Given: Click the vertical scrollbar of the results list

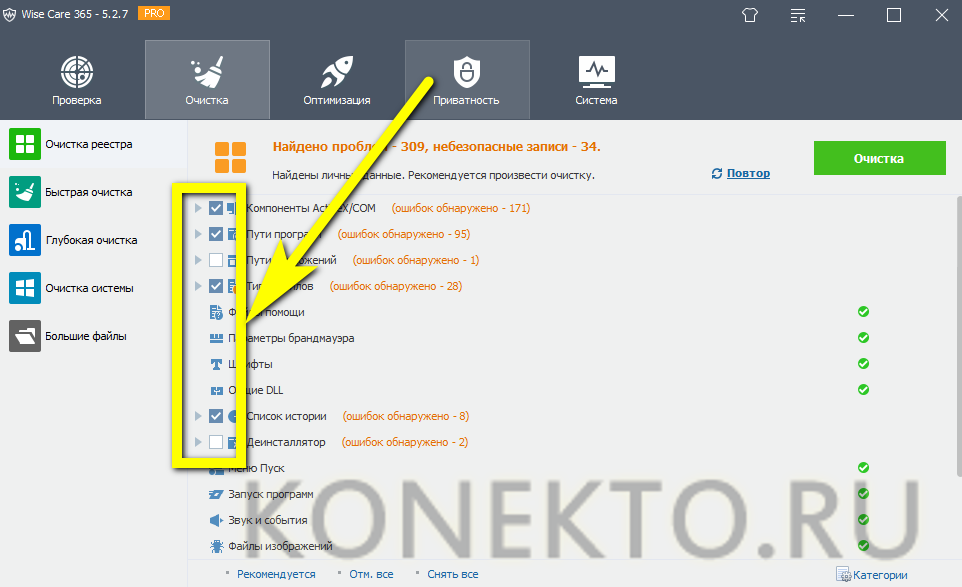Looking at the screenshot, I should point(959,336).
